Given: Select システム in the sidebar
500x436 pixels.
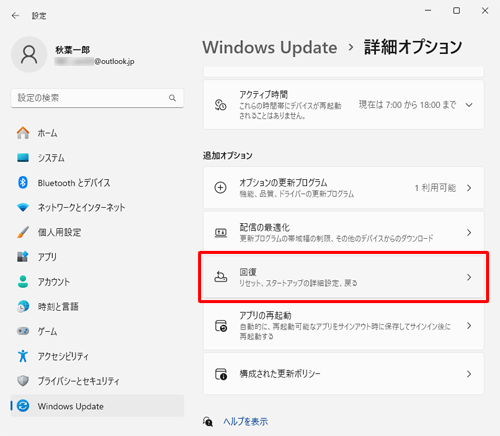Looking at the screenshot, I should click(97, 158).
